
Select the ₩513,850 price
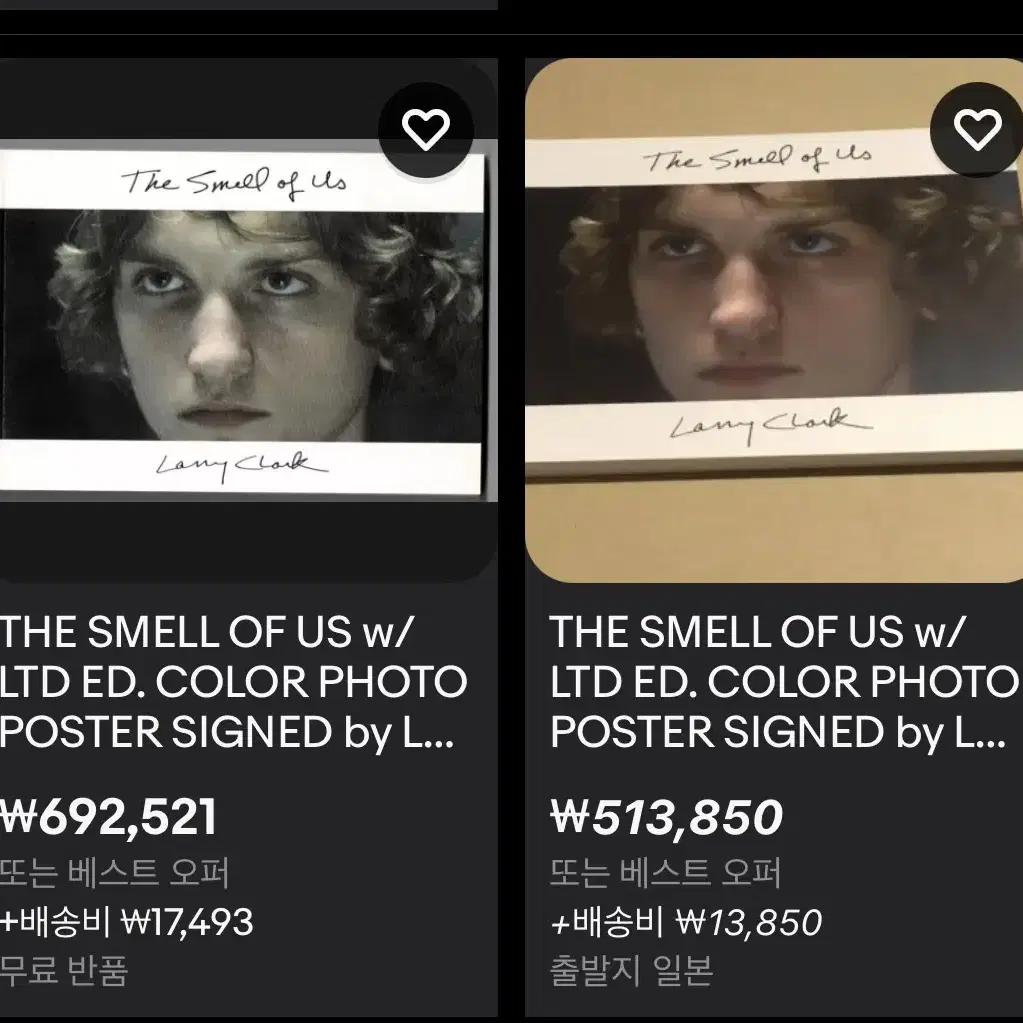pos(666,817)
